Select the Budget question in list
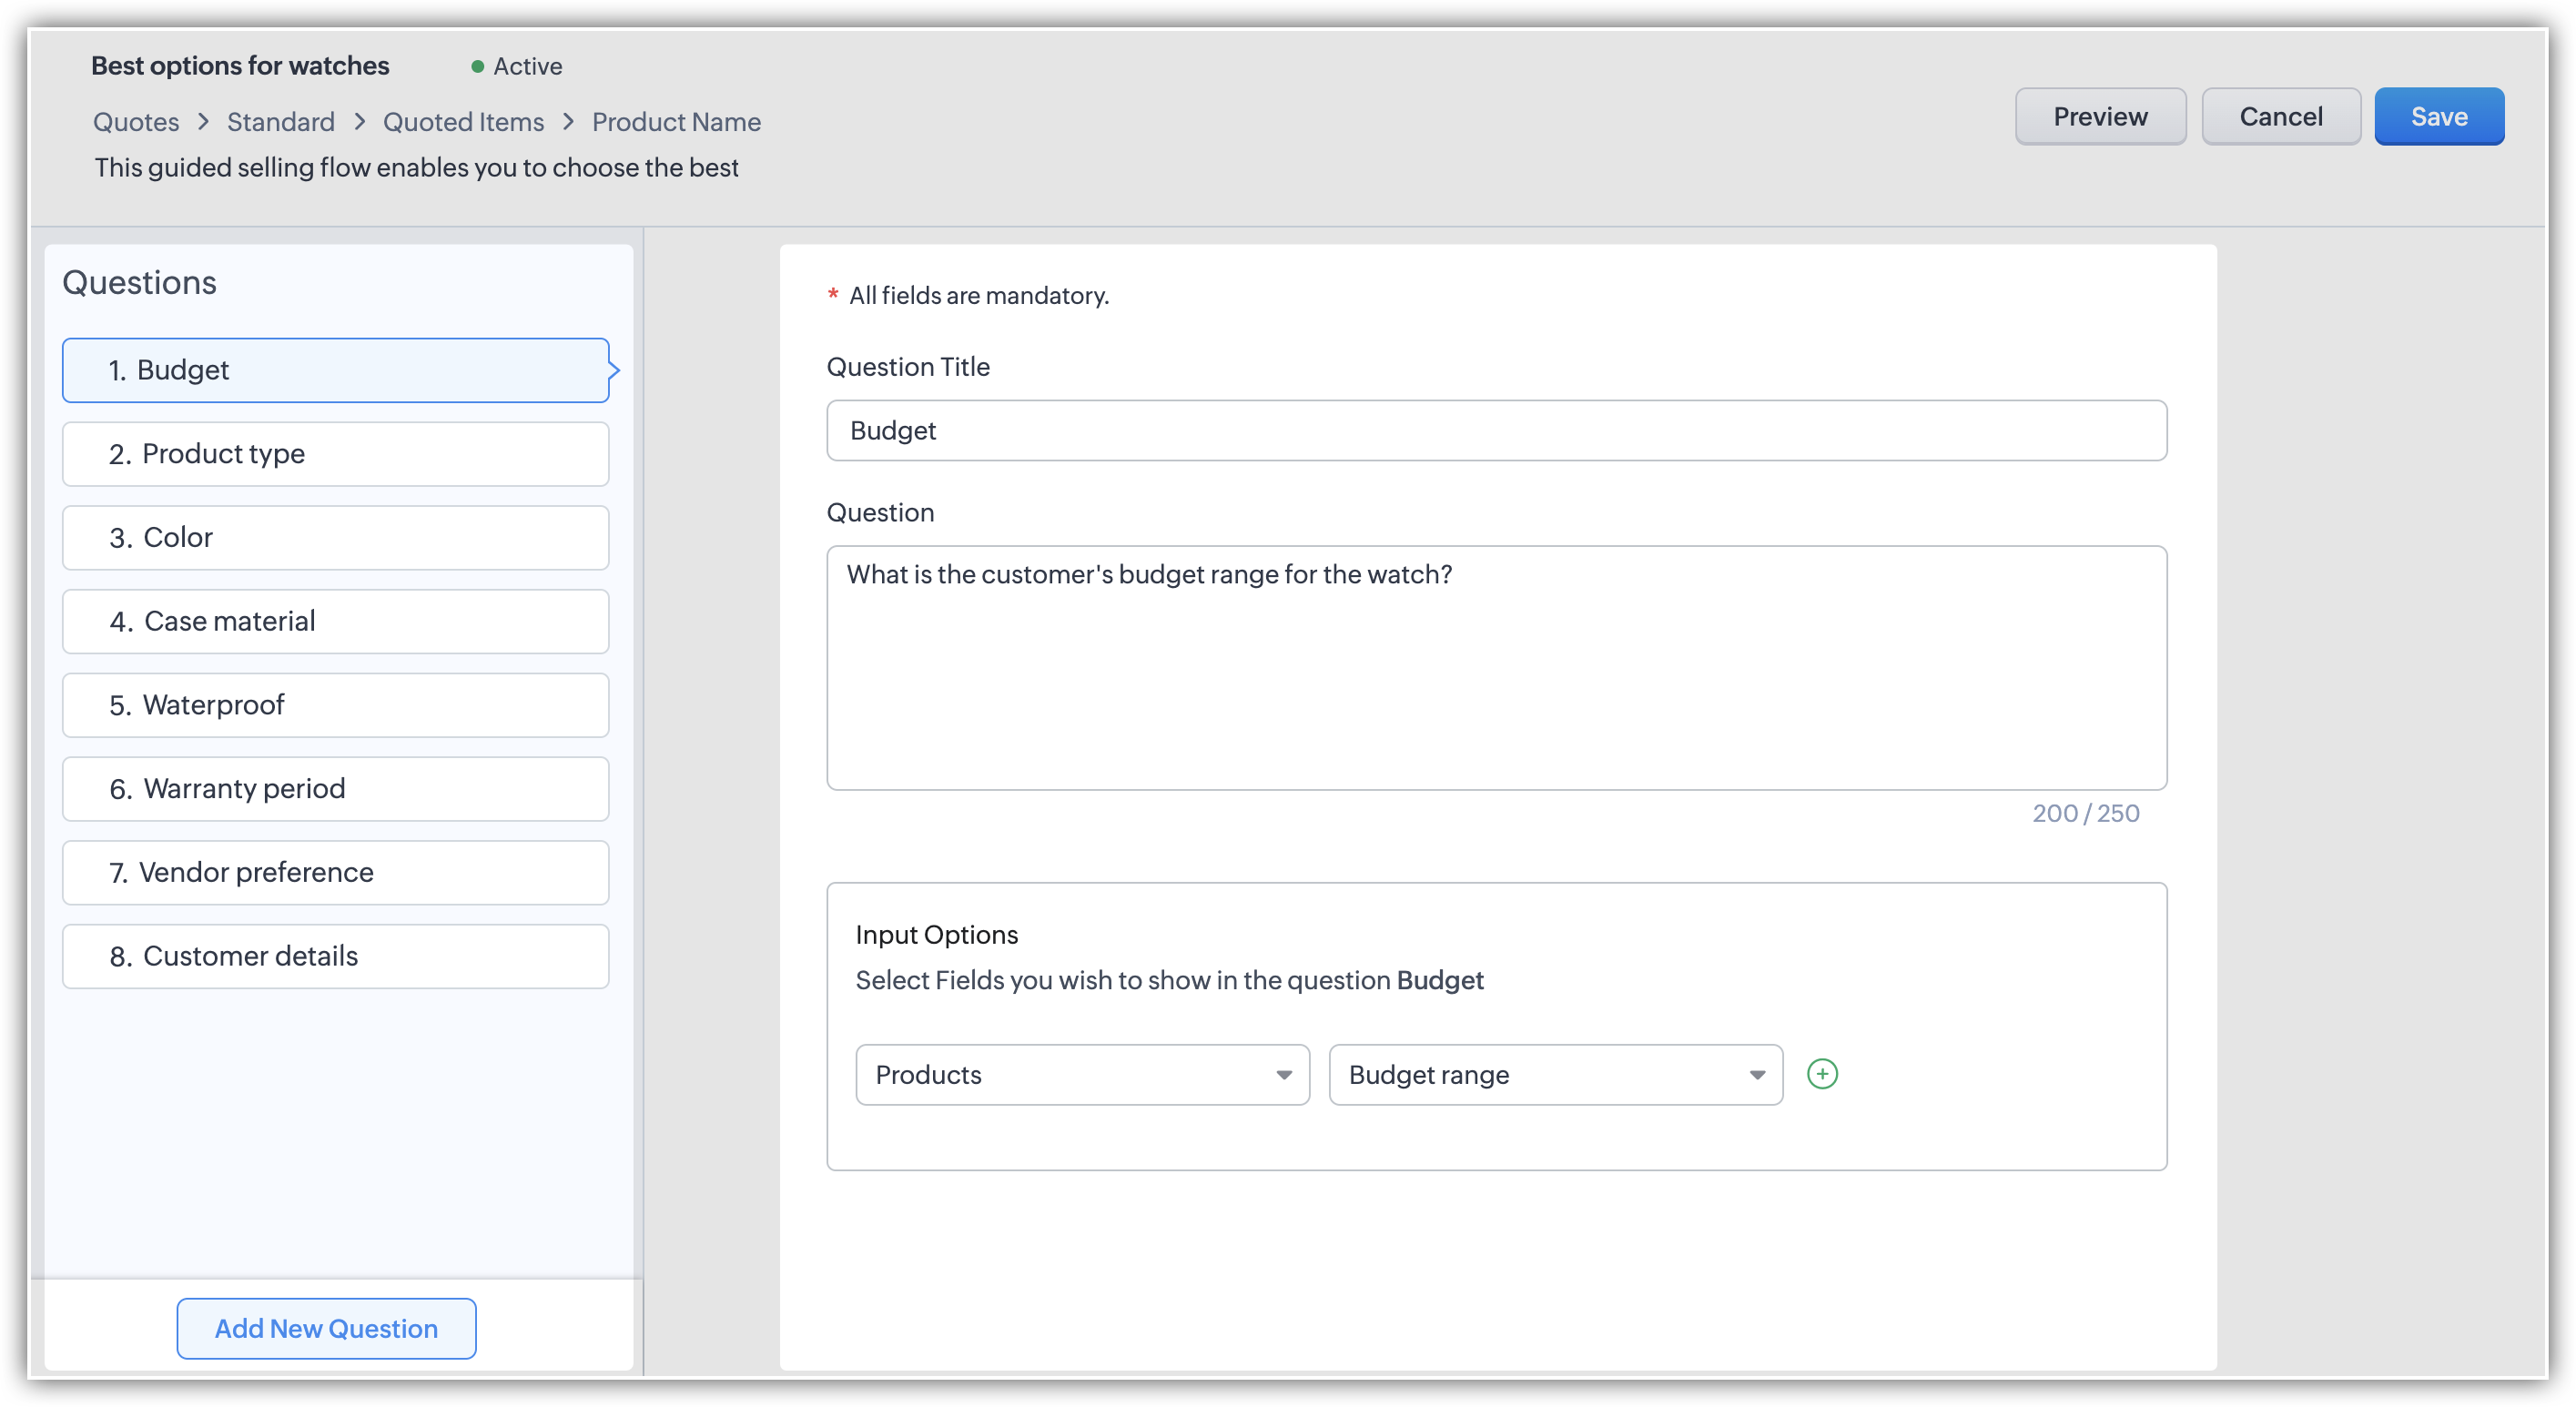Screen dimensions: 2576x1407 335,370
